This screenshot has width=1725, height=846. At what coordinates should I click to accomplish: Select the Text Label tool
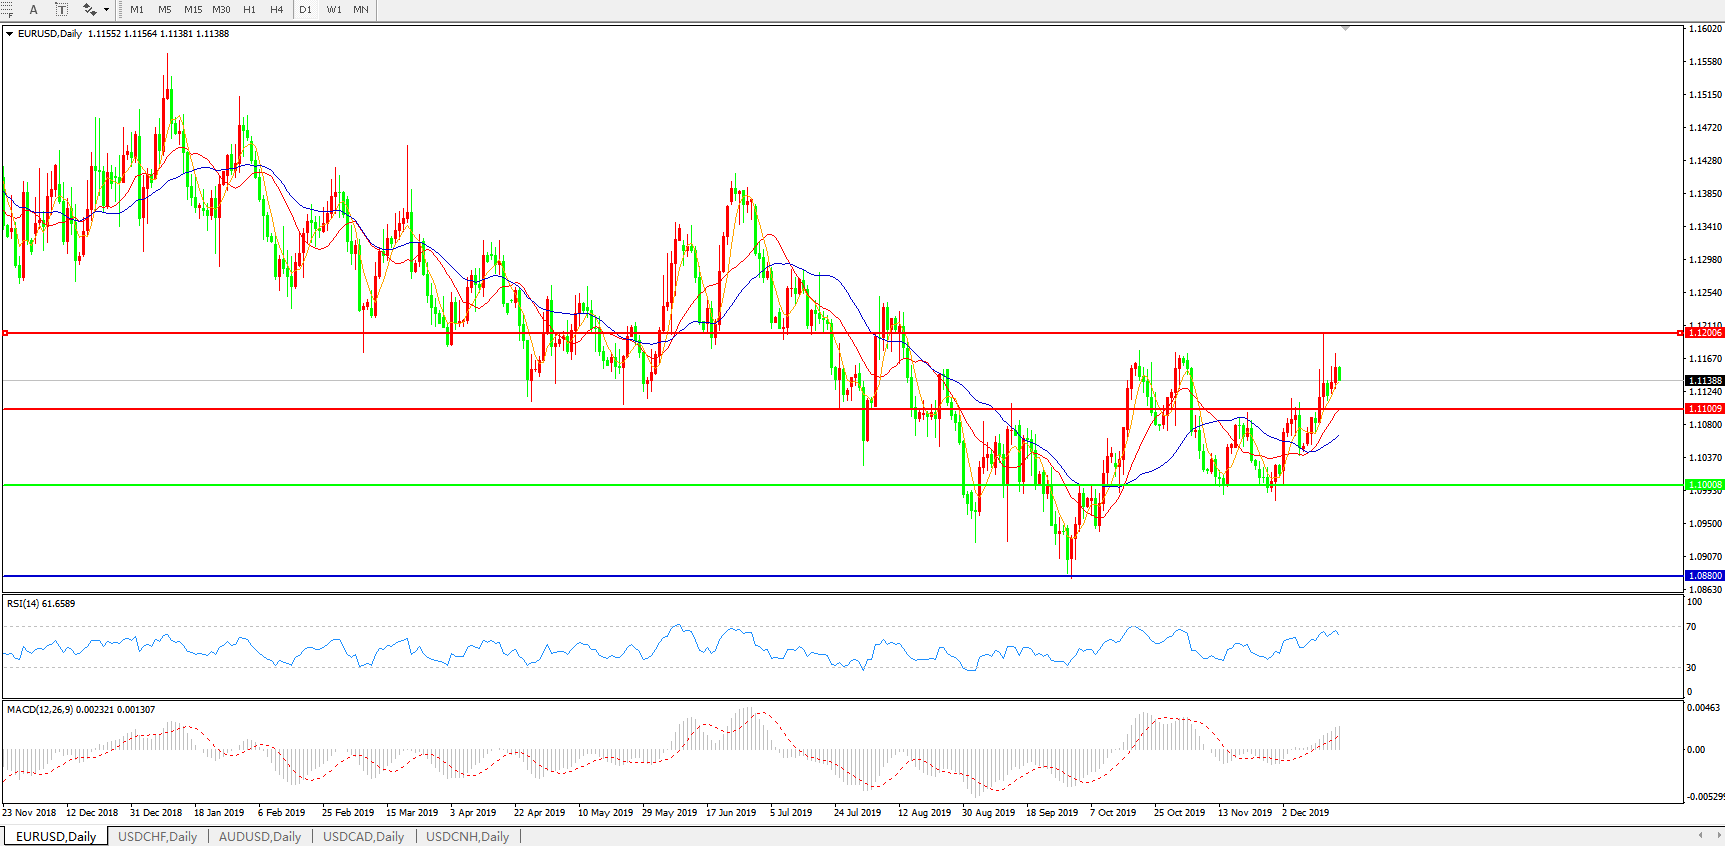click(x=61, y=10)
